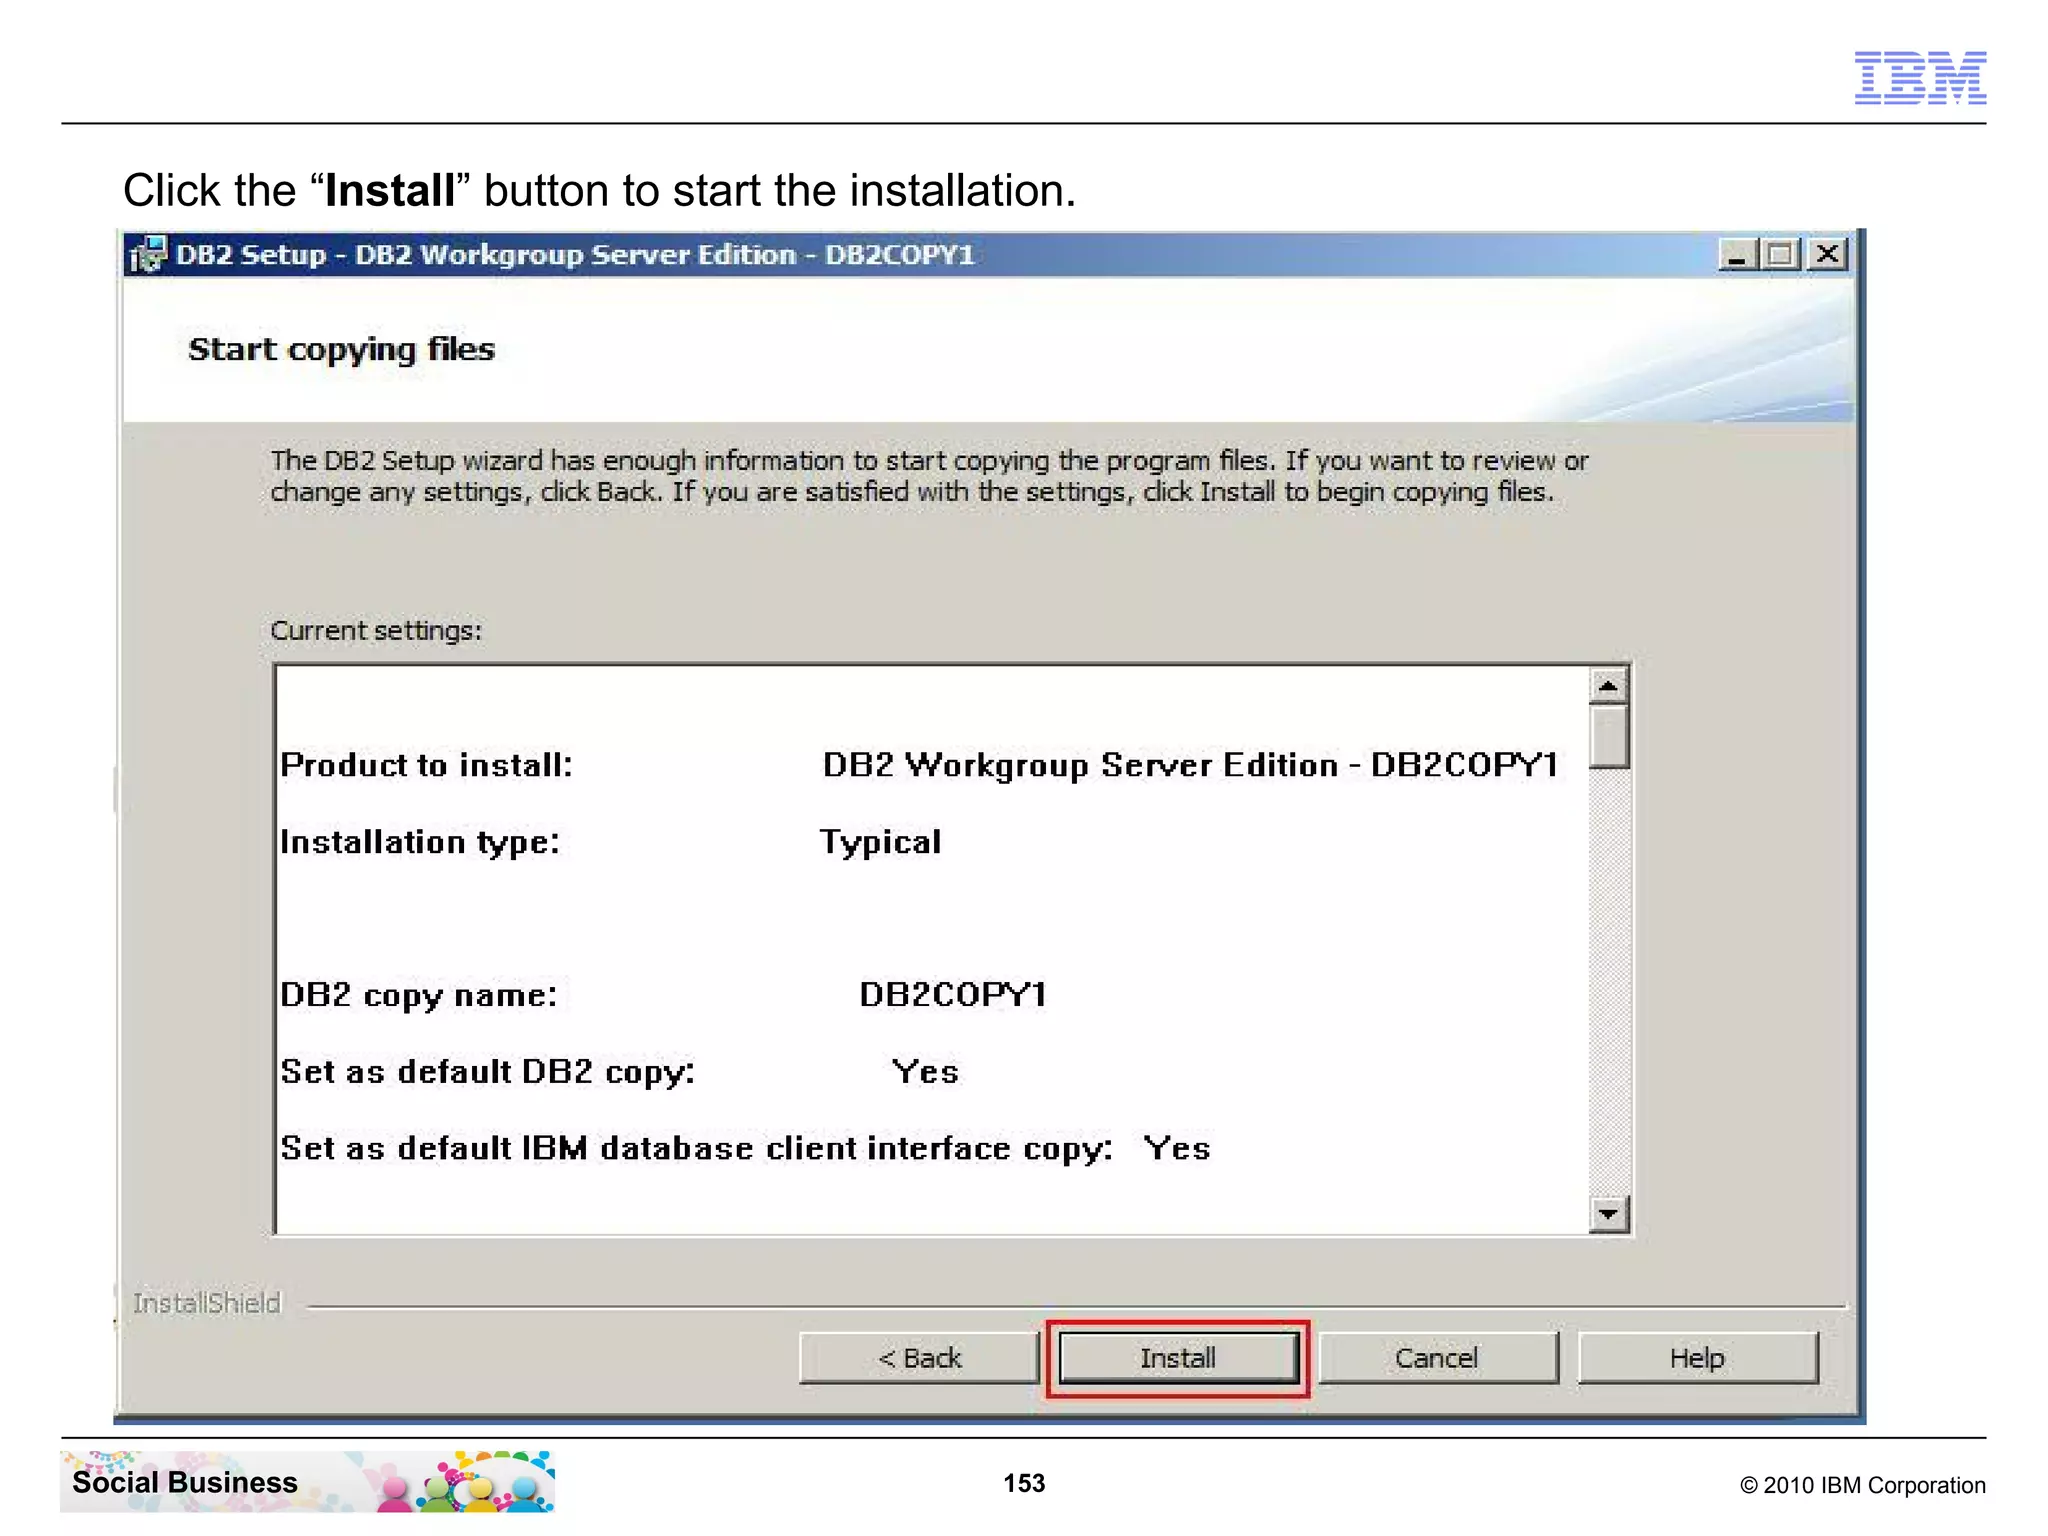Open Help for the setup wizard
This screenshot has height=1536, width=2048.
tap(1697, 1358)
